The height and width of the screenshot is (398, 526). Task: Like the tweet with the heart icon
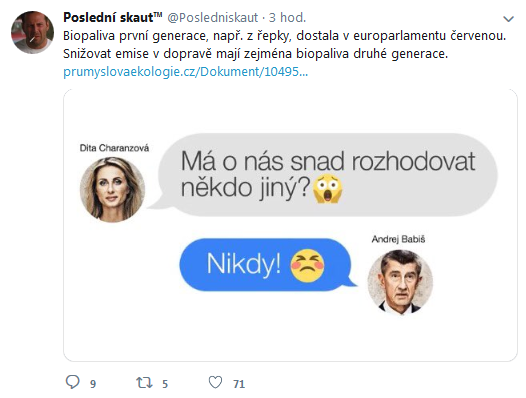coord(215,382)
